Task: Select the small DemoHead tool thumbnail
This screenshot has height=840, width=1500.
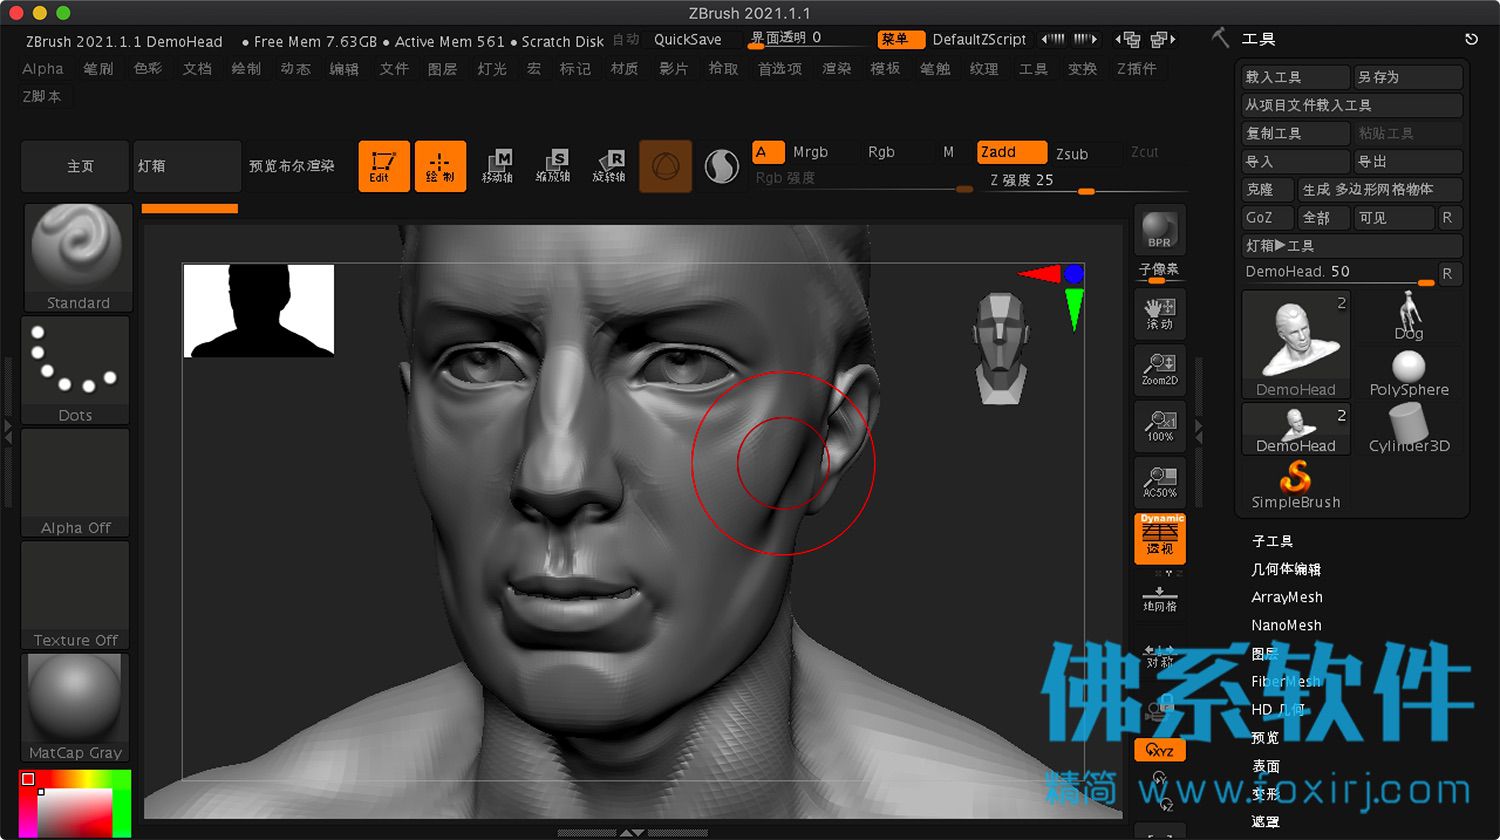Action: (x=1296, y=429)
